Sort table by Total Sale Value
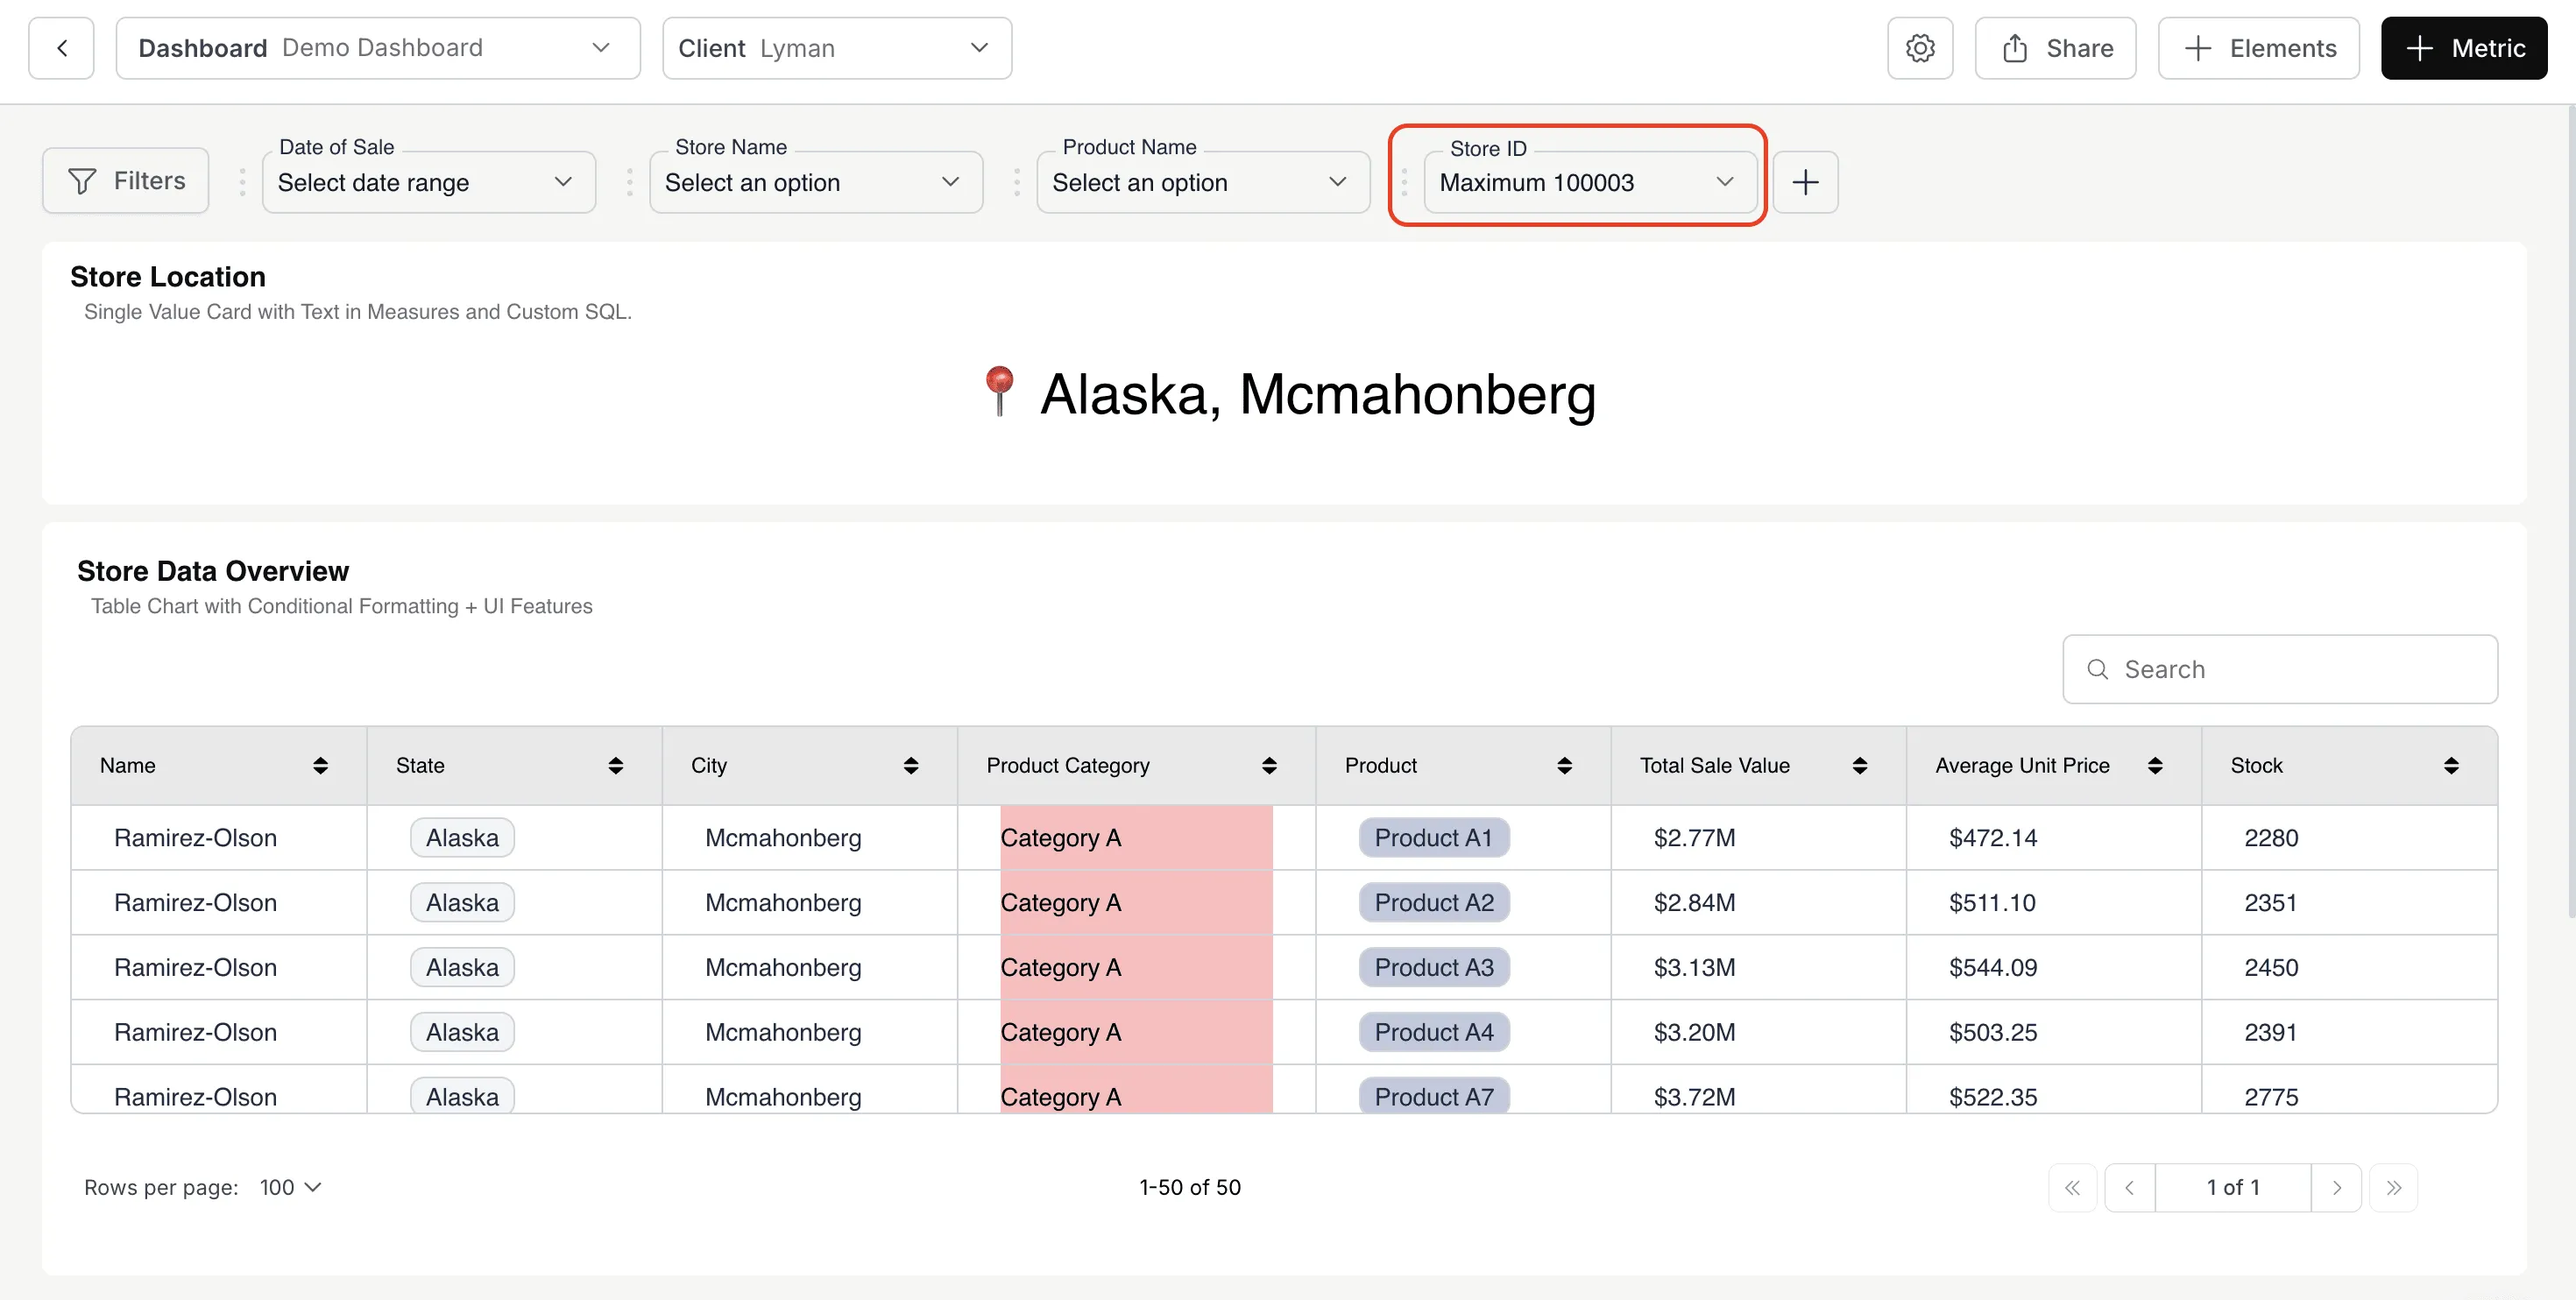This screenshot has height=1300, width=2576. pos(1860,766)
